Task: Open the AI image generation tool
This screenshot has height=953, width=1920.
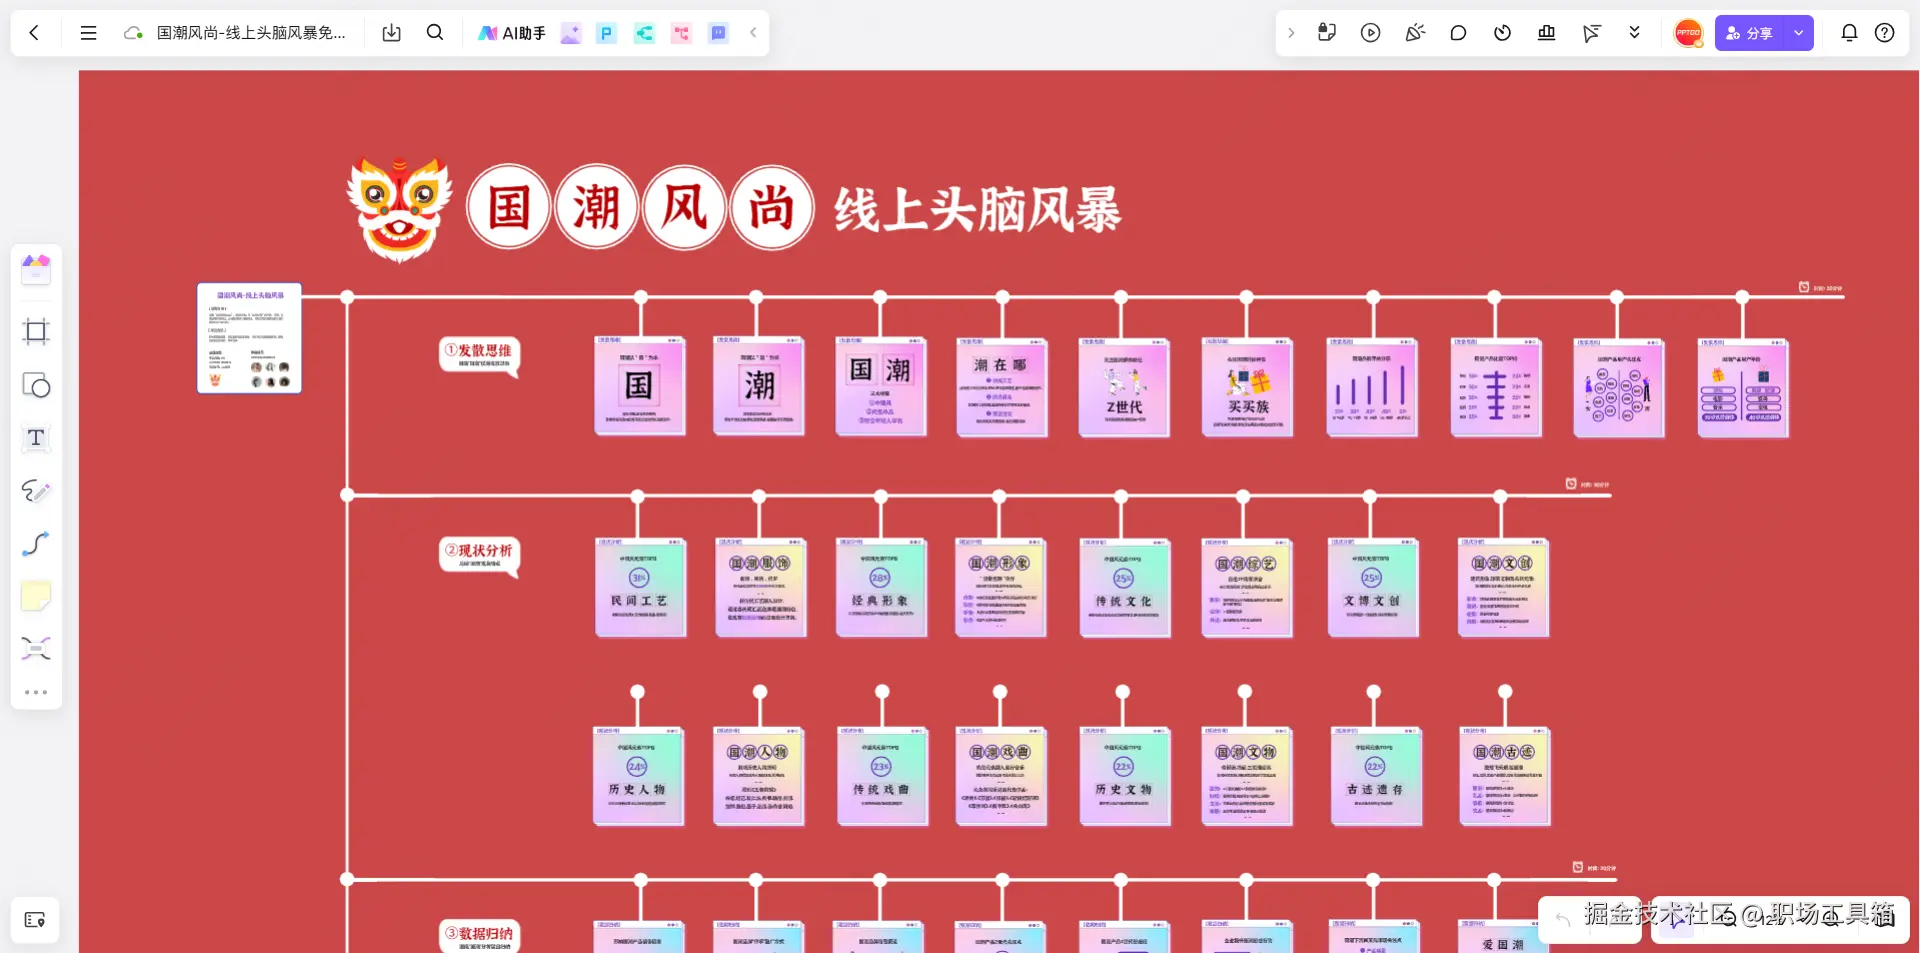Action: coord(571,33)
